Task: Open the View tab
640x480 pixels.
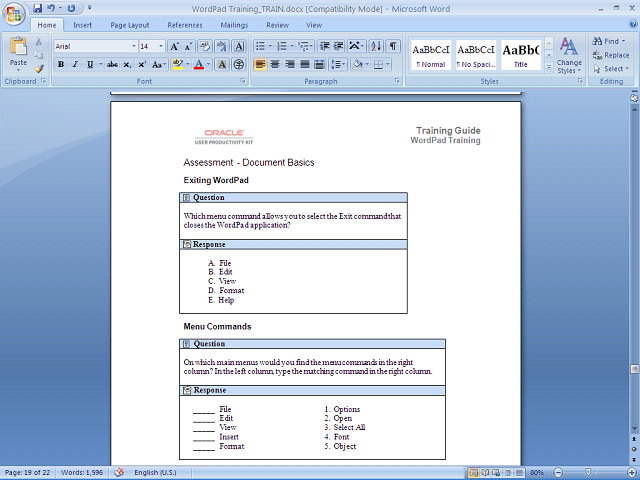Action: pos(314,25)
